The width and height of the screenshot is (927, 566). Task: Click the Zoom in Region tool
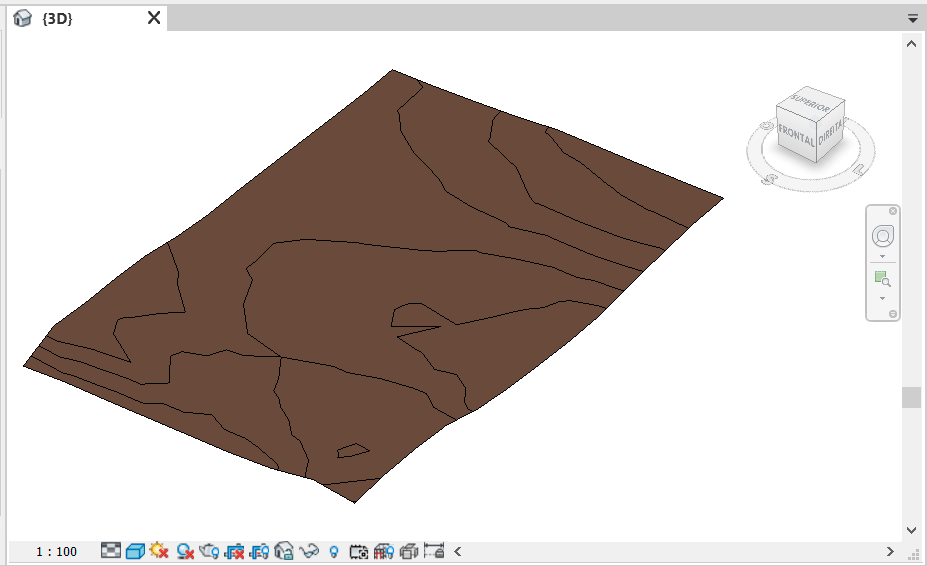882,279
